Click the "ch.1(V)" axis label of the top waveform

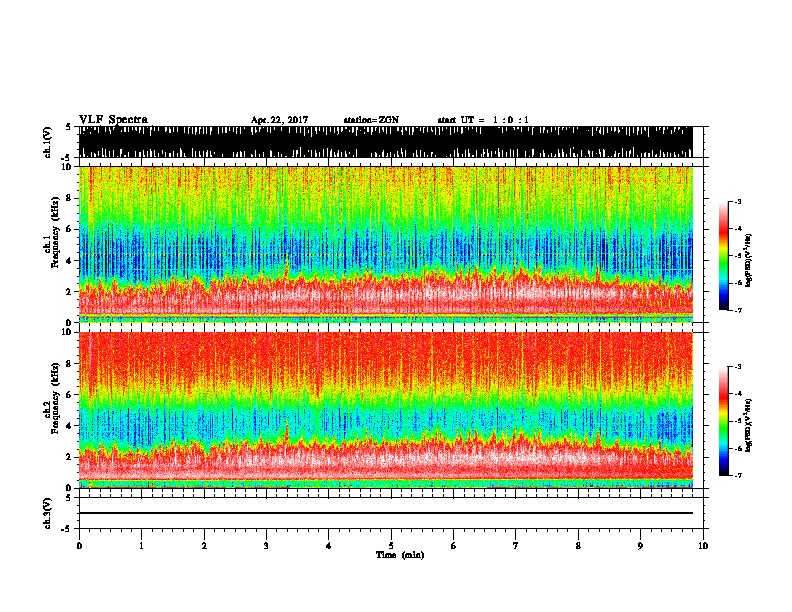47,142
